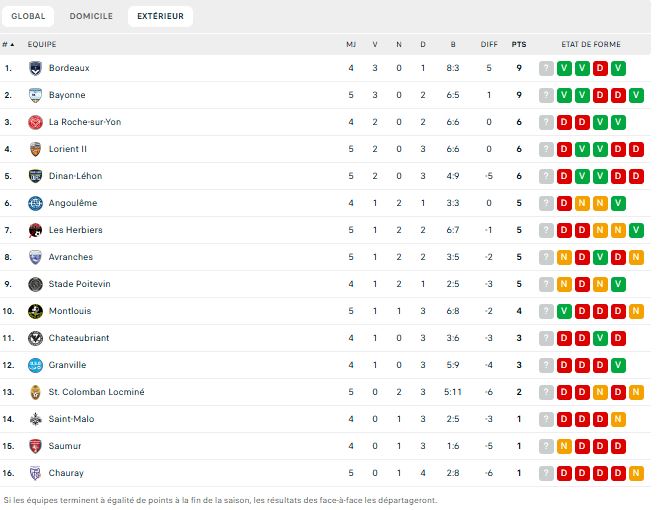This screenshot has width=659, height=510.
Task: Open the Les Herbiers team page
Action: click(75, 230)
